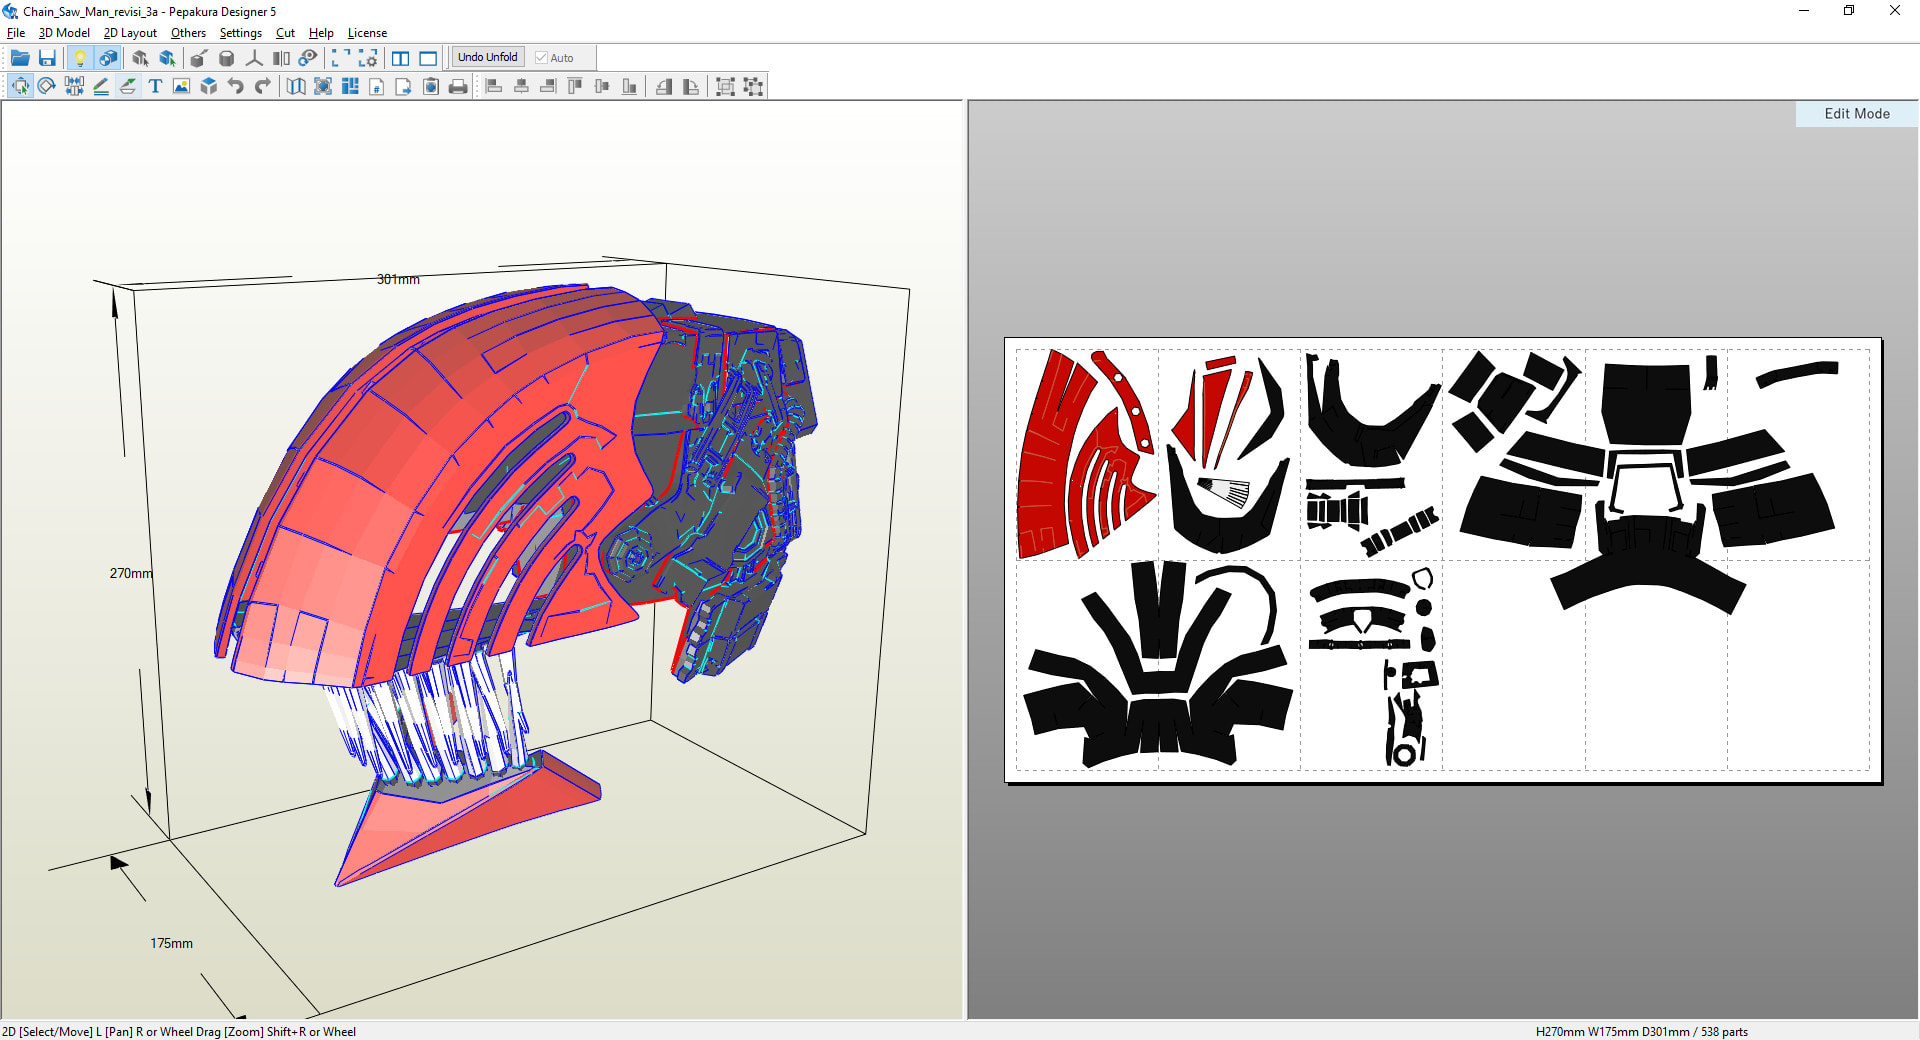Select the Rotate part tool icon
This screenshot has height=1040, width=1920.
pos(46,86)
